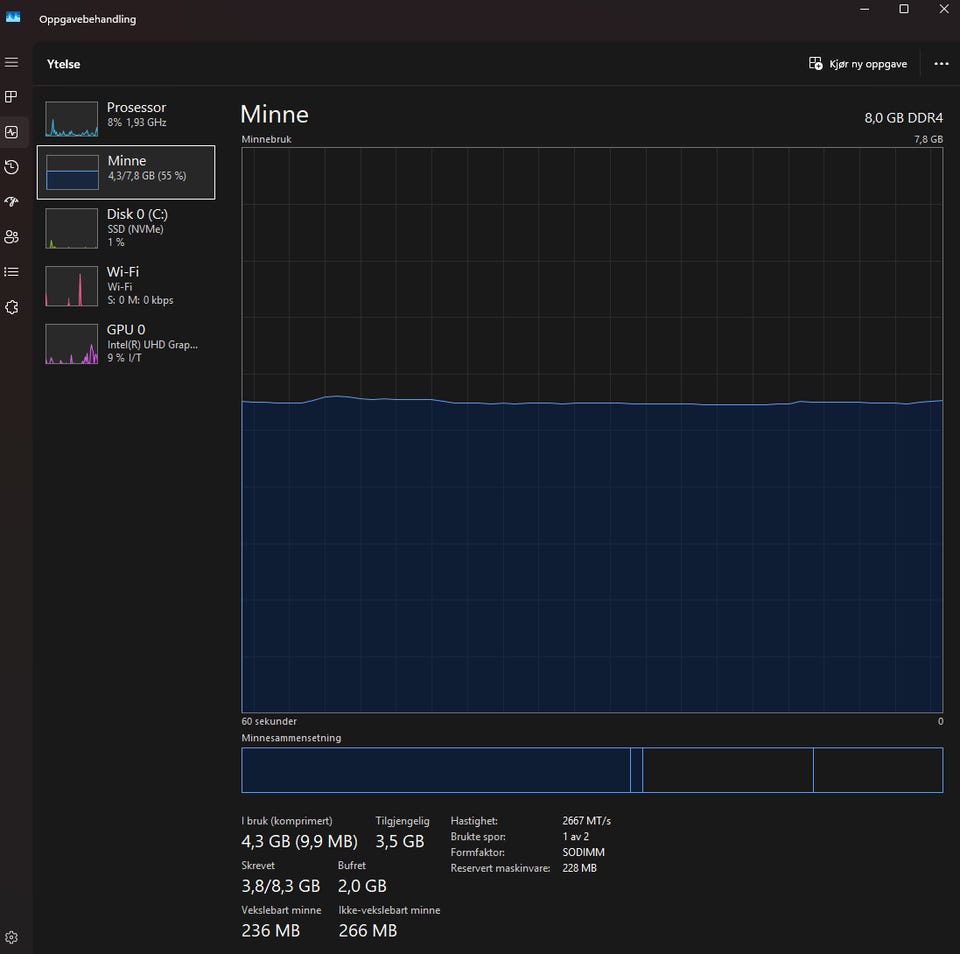The width and height of the screenshot is (960, 954).
Task: Open the Services page icon
Action: (x=12, y=307)
